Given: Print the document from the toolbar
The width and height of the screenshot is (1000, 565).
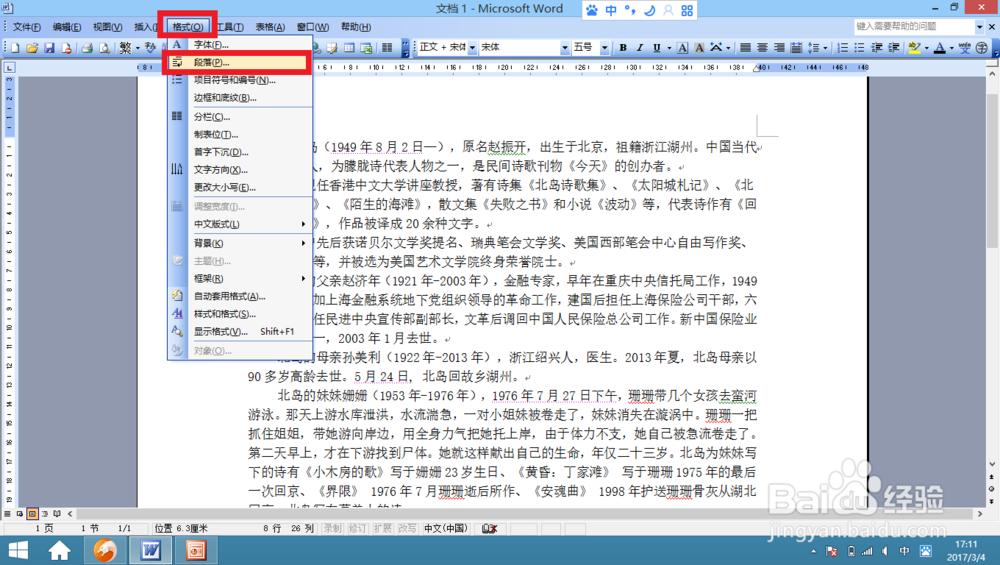Looking at the screenshot, I should click(x=87, y=48).
